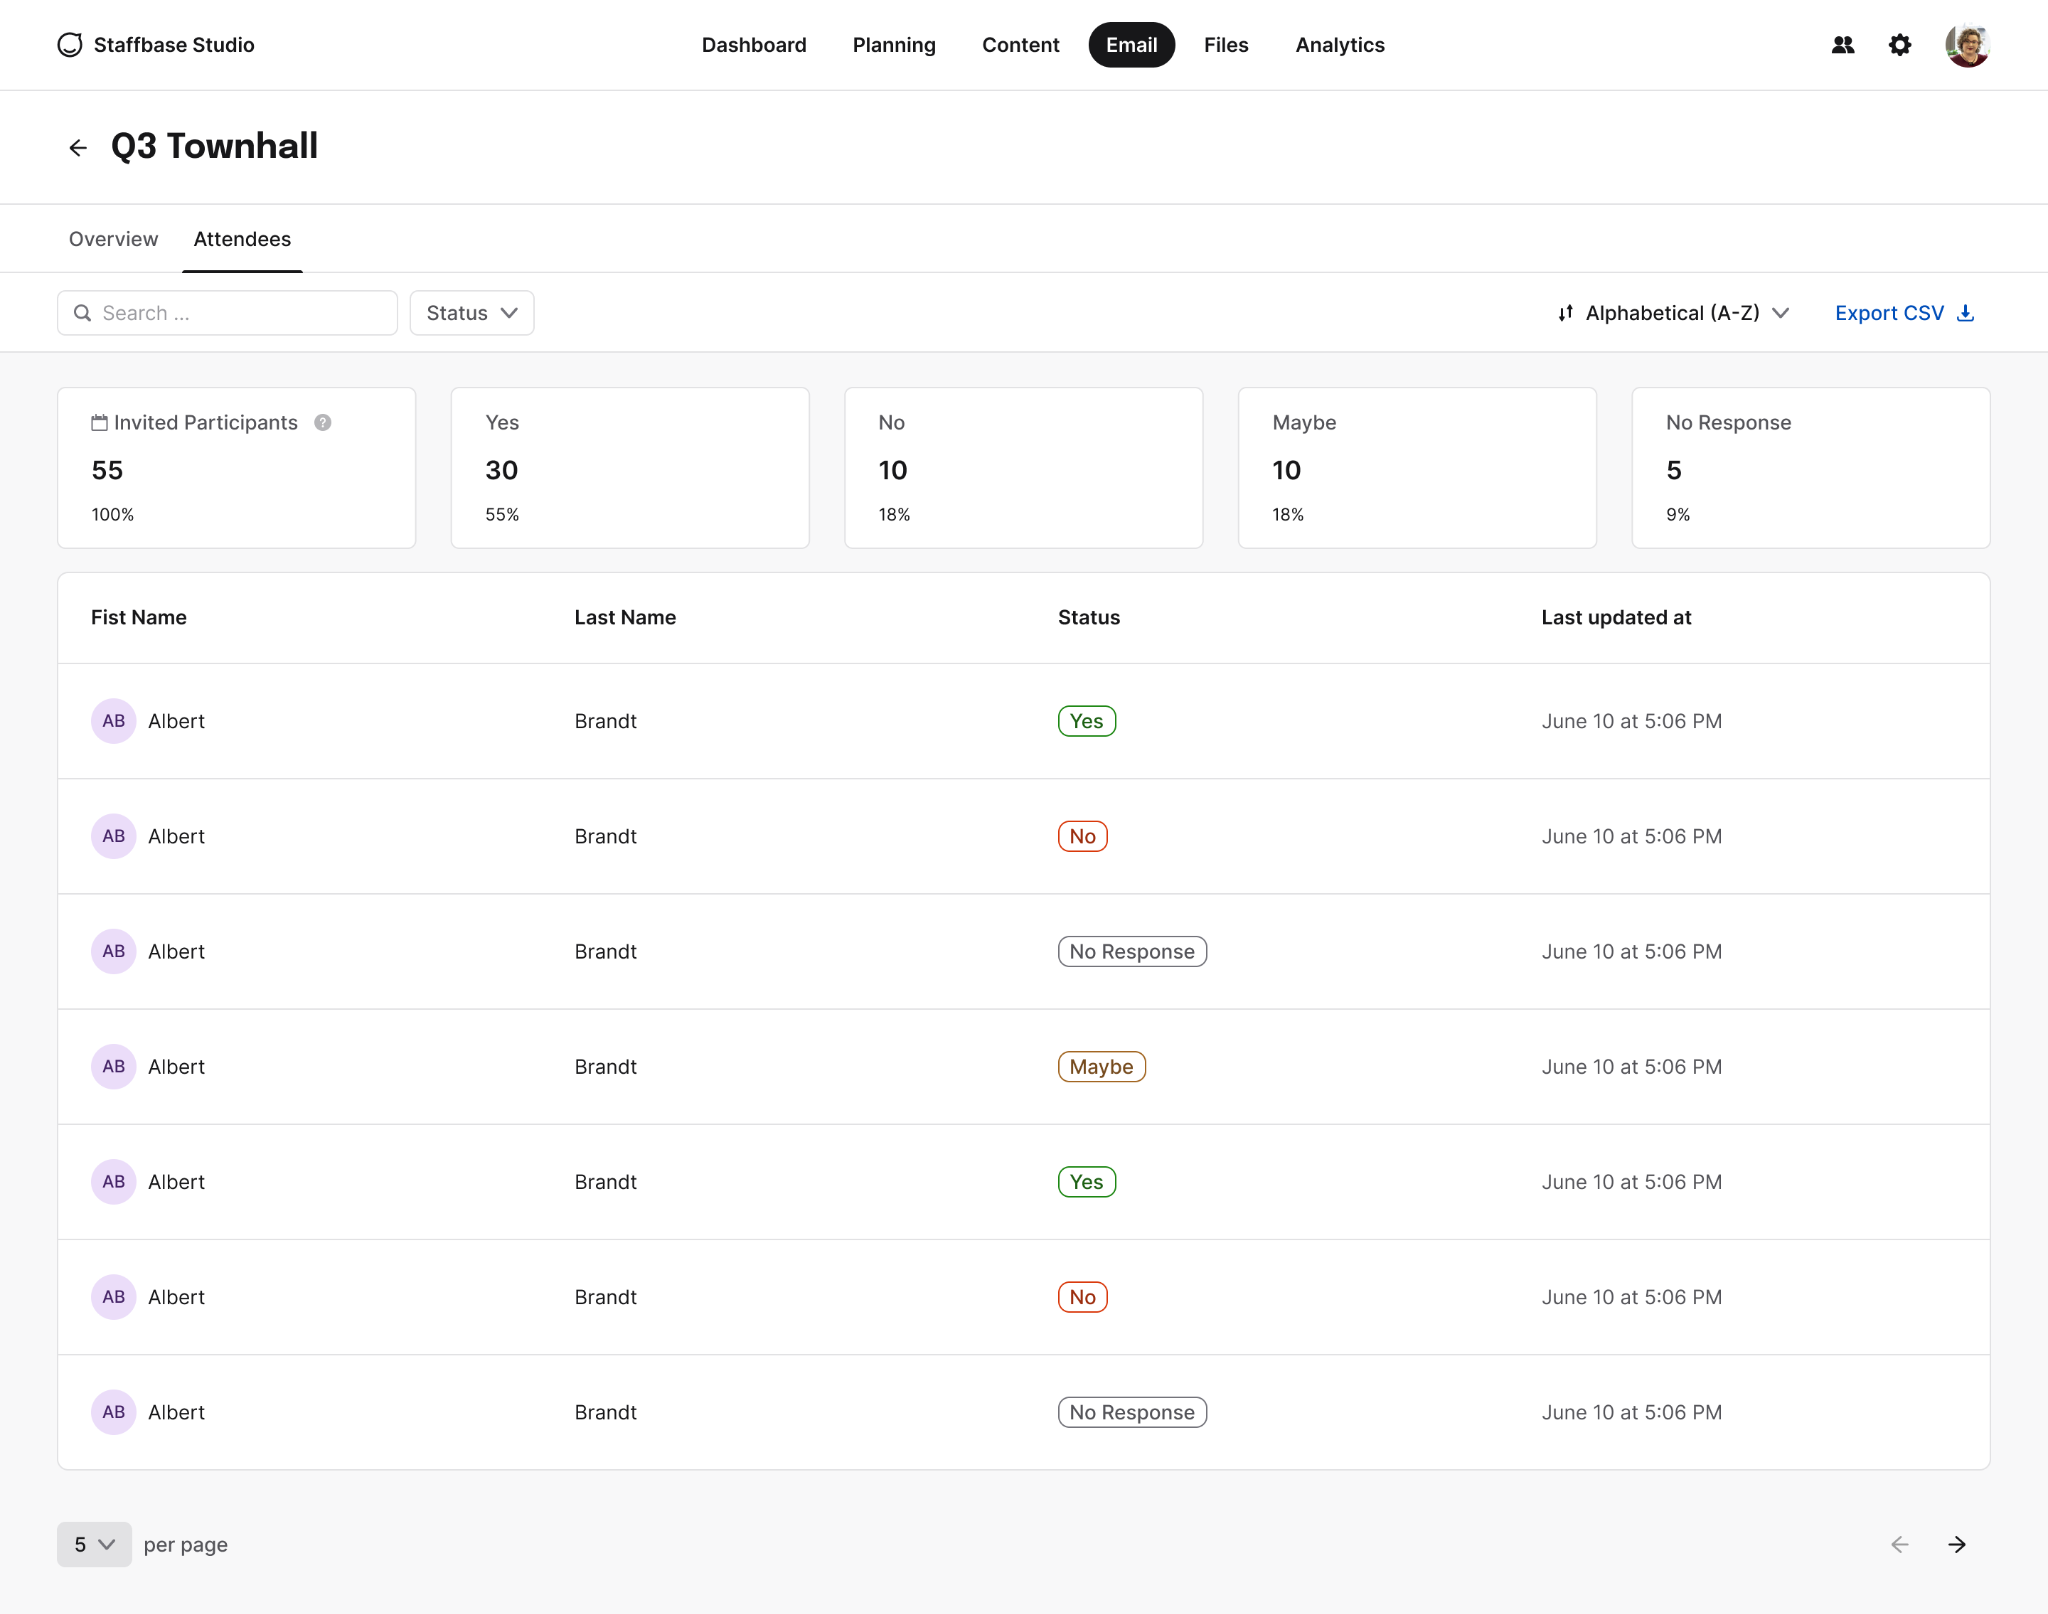Click the back arrow next to Q3 Townhall
Screen dimensions: 2048x1614
pyautogui.click(x=78, y=148)
